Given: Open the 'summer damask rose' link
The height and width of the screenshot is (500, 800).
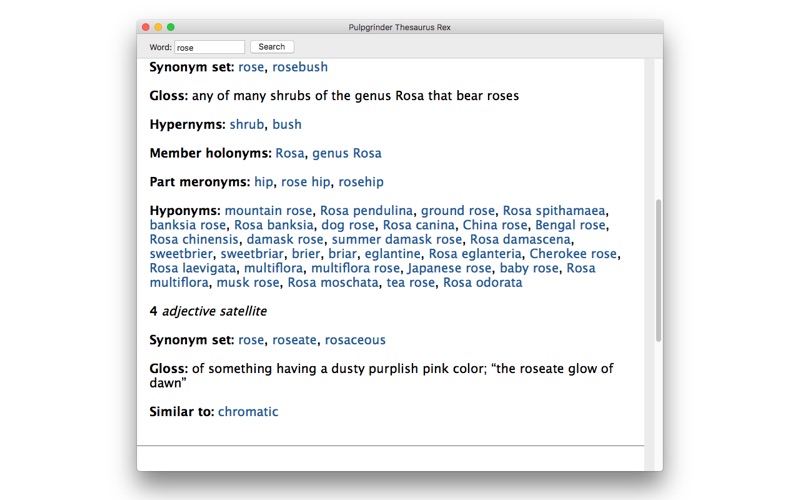Looking at the screenshot, I should 397,239.
